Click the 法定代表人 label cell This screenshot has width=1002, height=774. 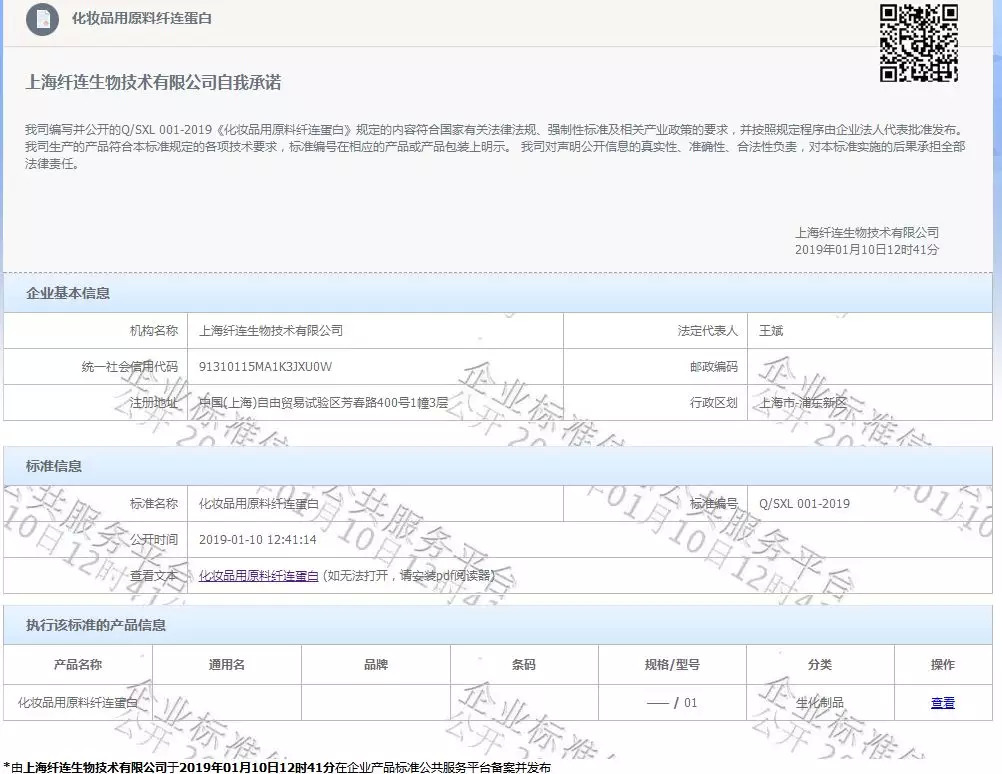(655, 330)
